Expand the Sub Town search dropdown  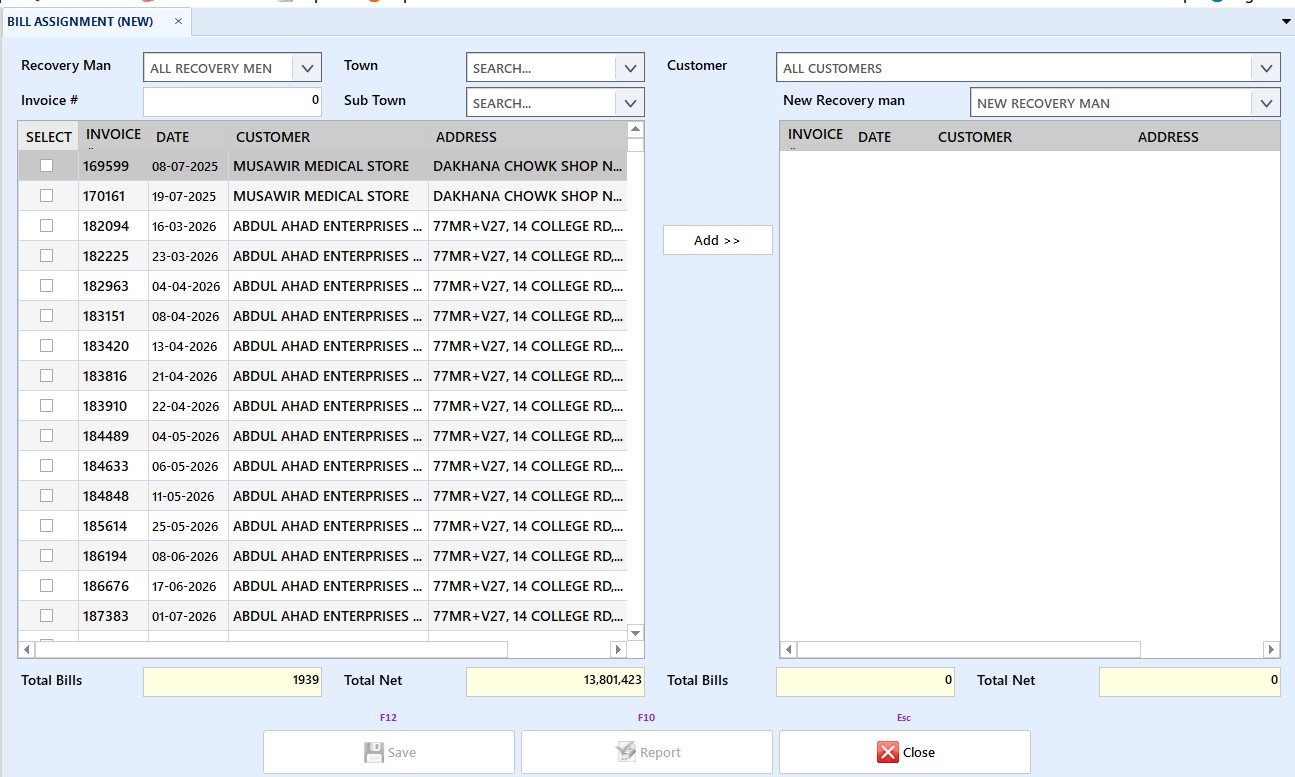tap(630, 103)
